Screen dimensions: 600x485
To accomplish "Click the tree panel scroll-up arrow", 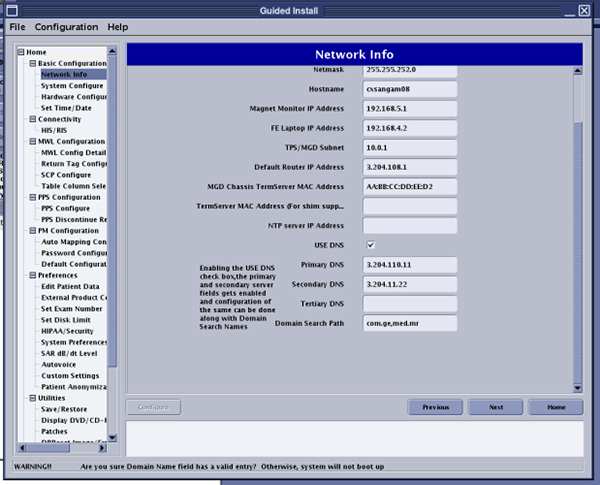I will 113,50.
